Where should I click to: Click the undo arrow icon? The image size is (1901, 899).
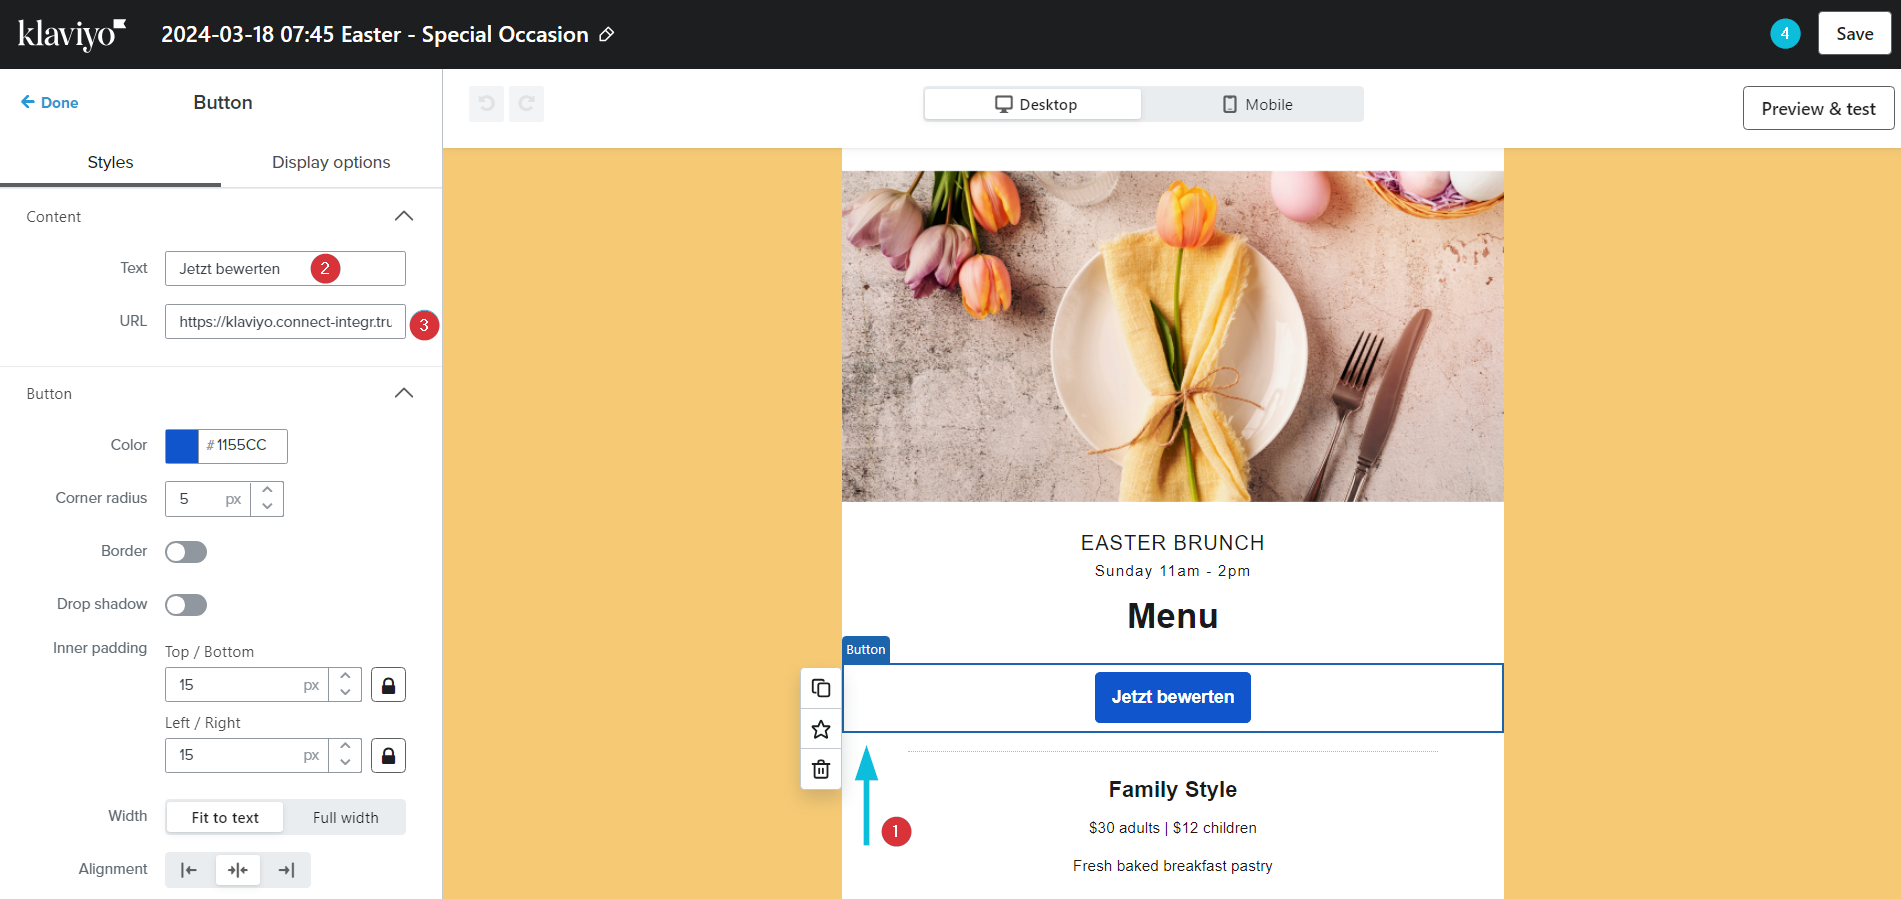[x=487, y=104]
